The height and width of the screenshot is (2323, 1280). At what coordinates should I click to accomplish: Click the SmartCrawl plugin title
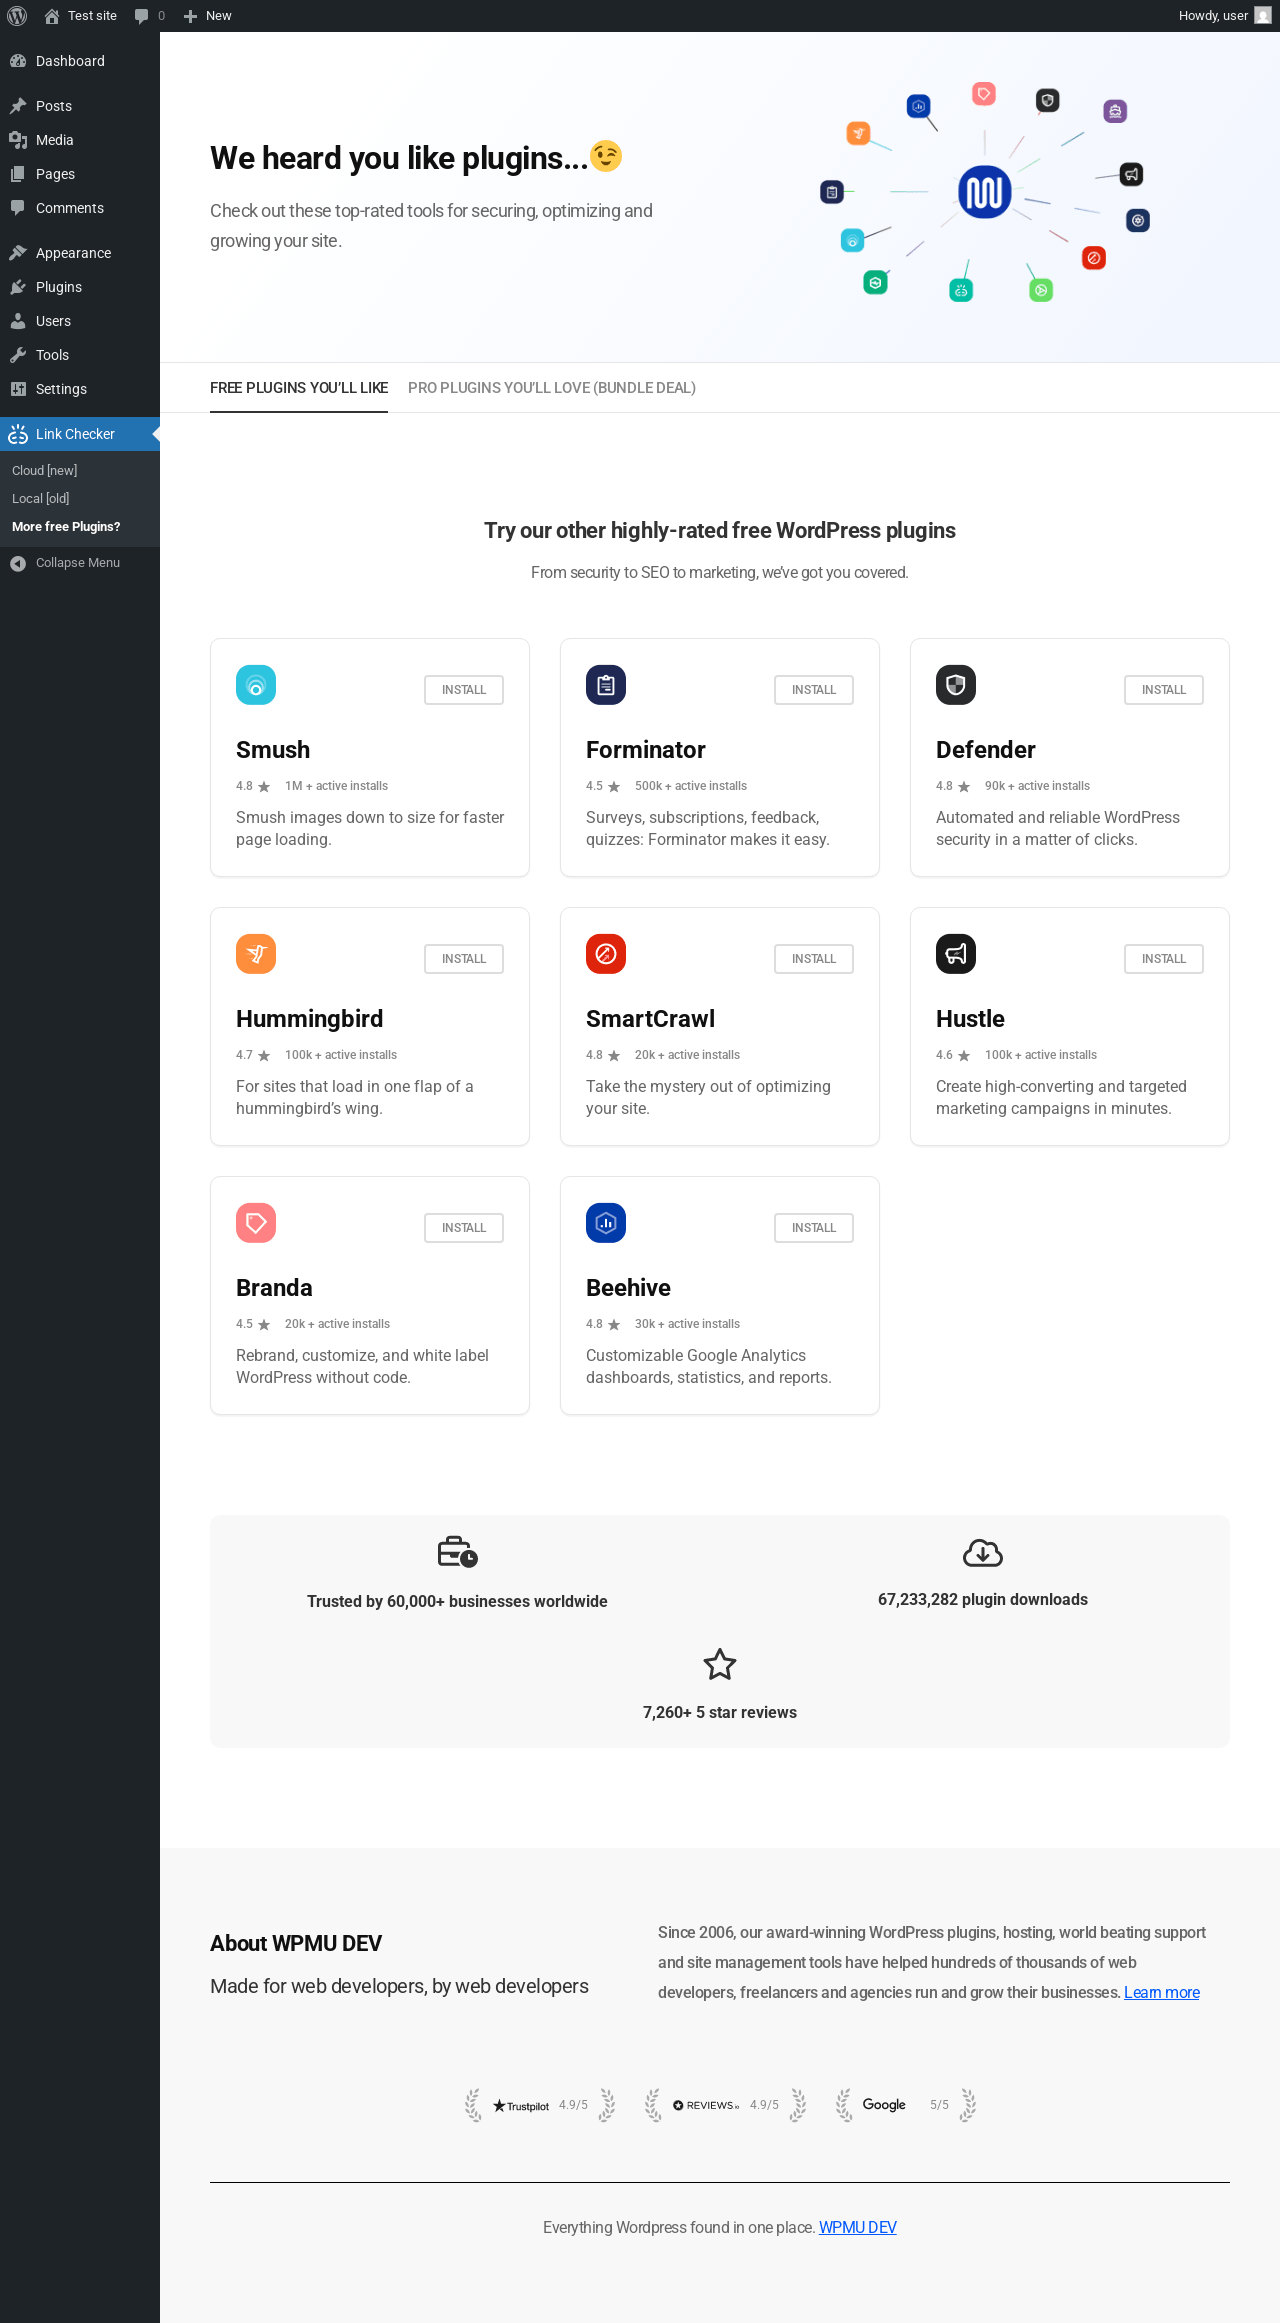click(651, 1019)
